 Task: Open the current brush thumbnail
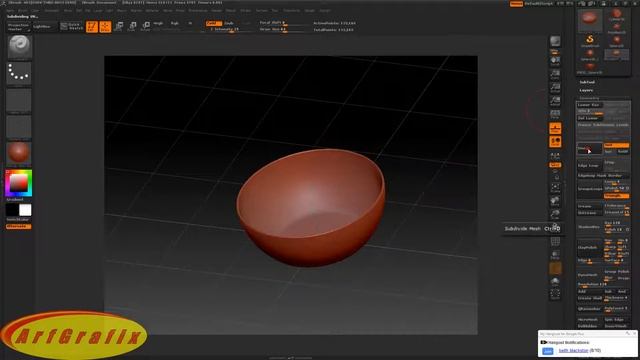point(19,47)
